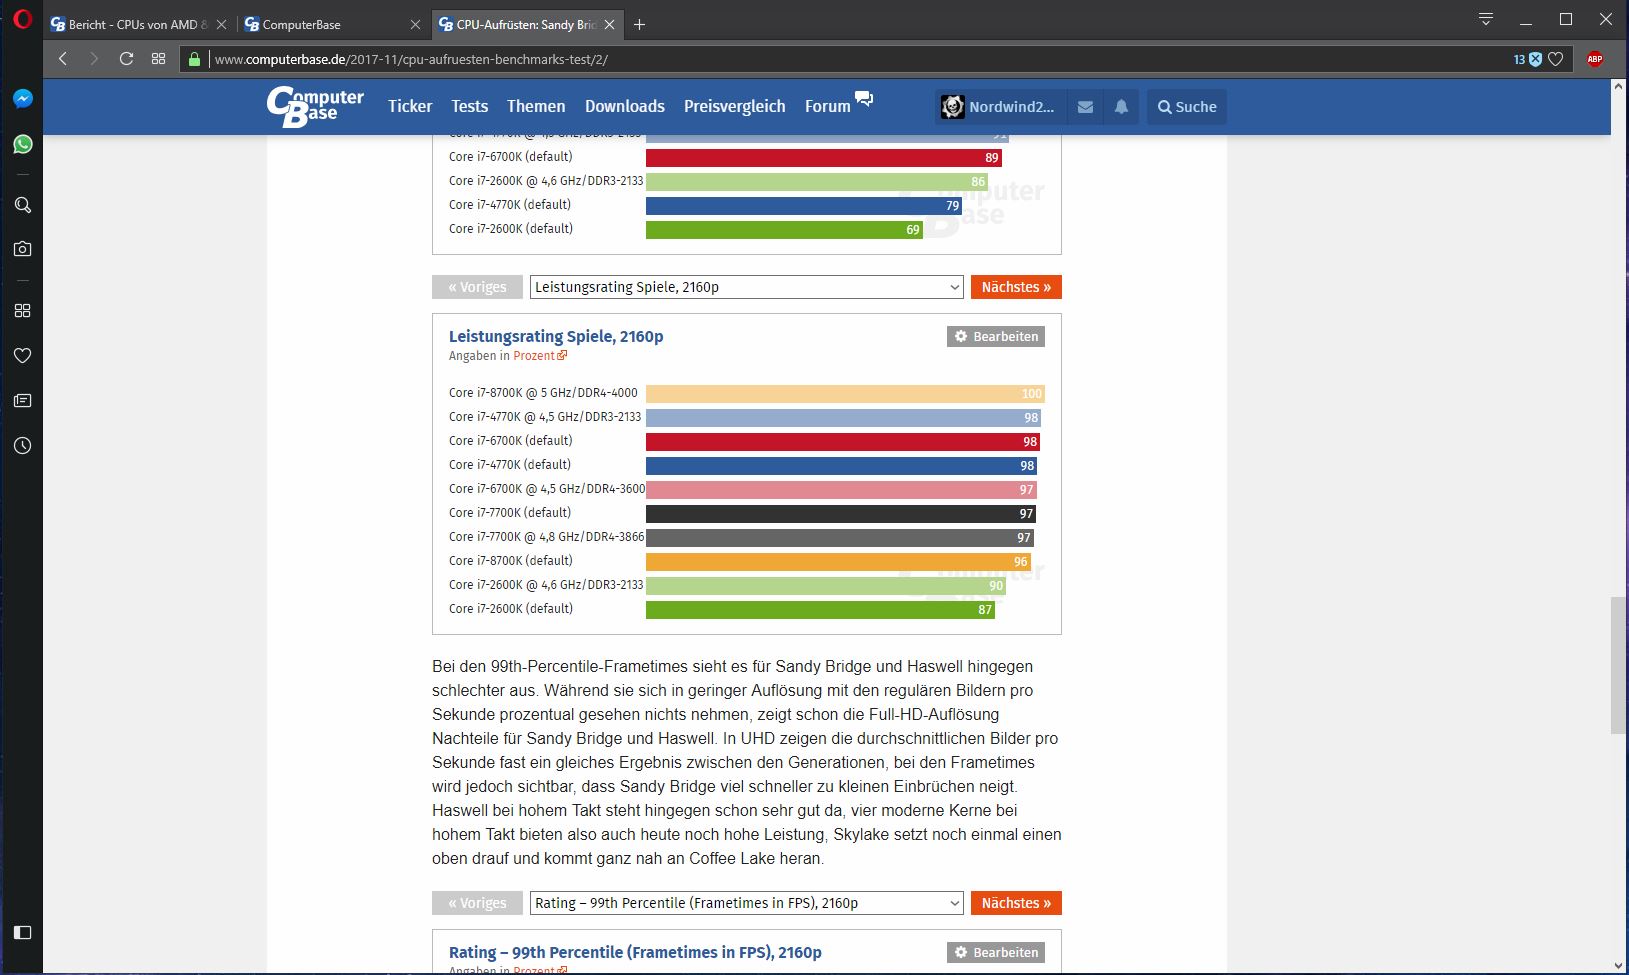1629x975 pixels.
Task: Show site security info via the green lock
Action: click(194, 59)
